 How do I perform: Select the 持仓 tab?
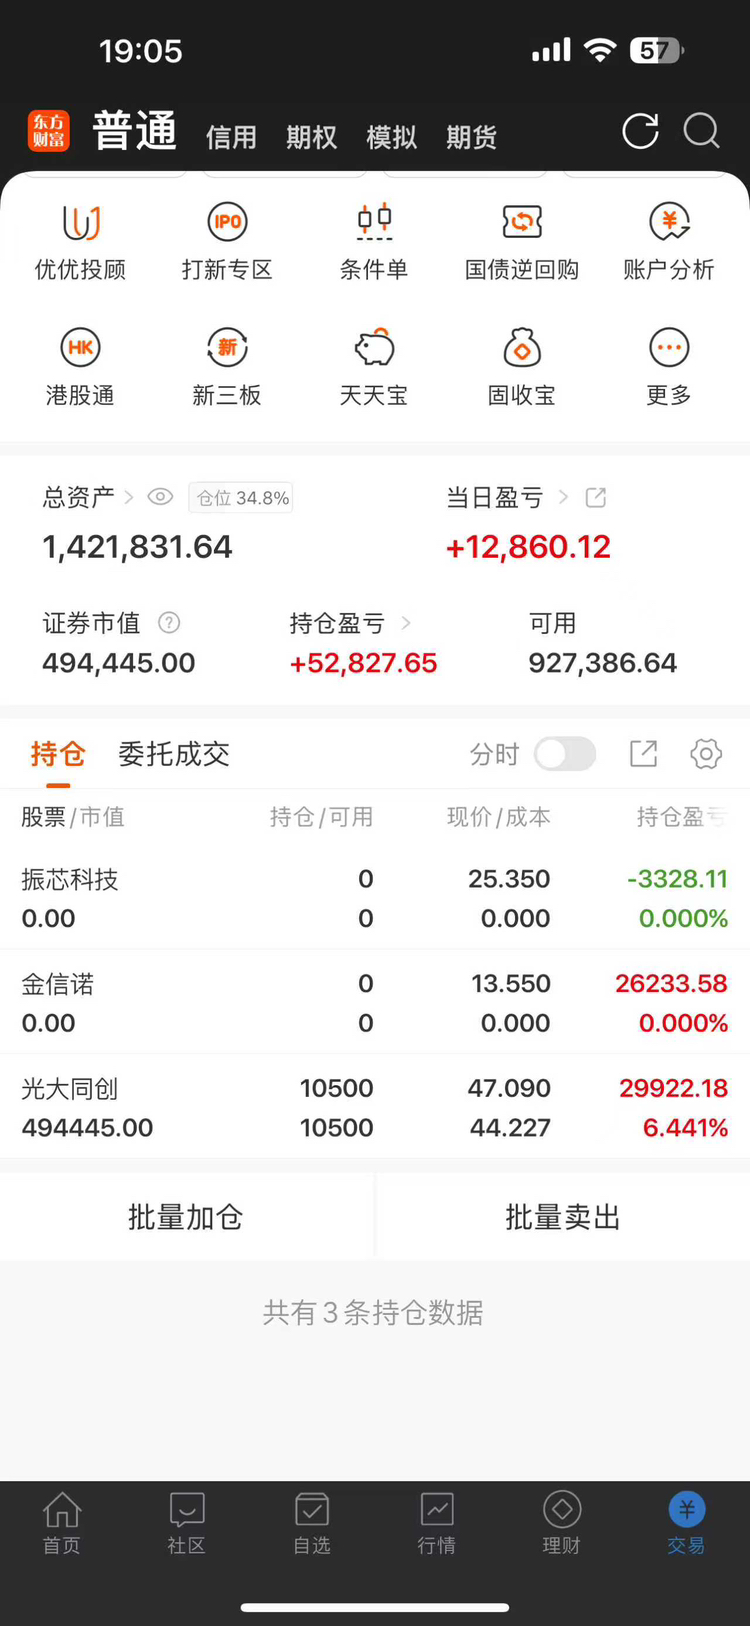(58, 754)
